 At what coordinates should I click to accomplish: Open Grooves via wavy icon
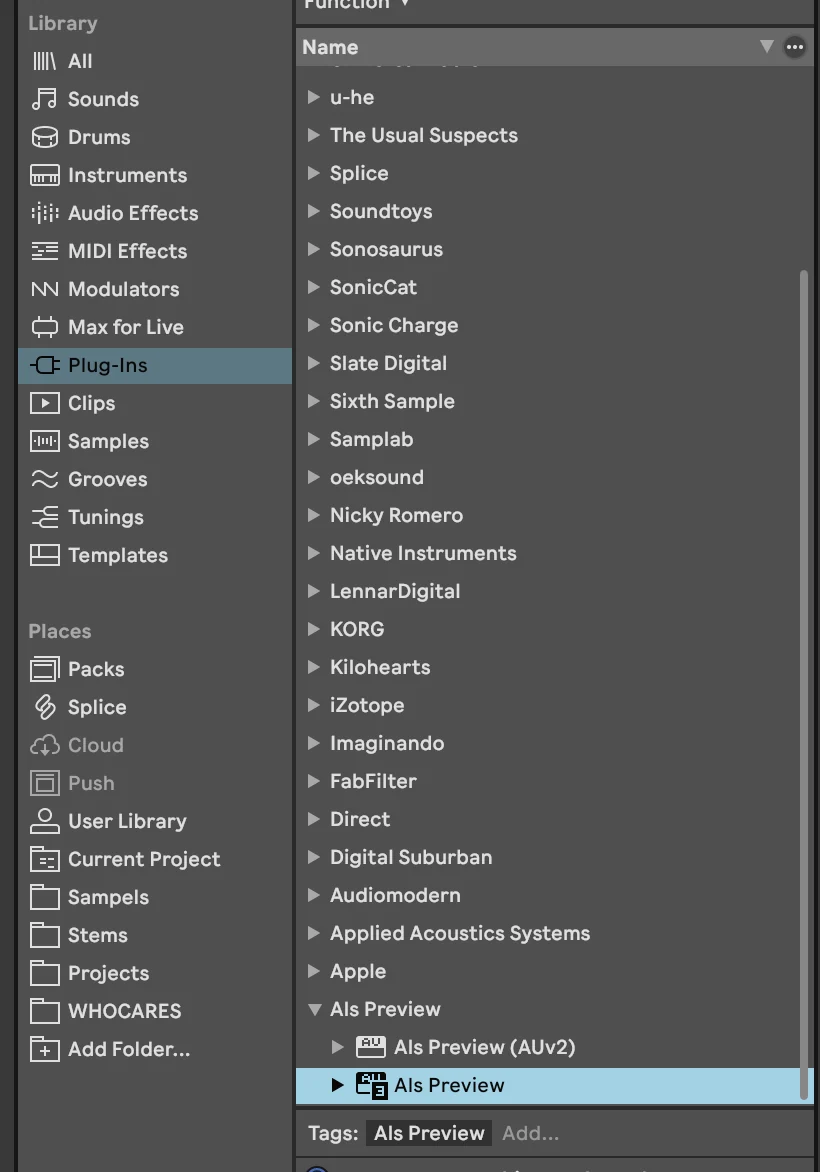click(44, 479)
